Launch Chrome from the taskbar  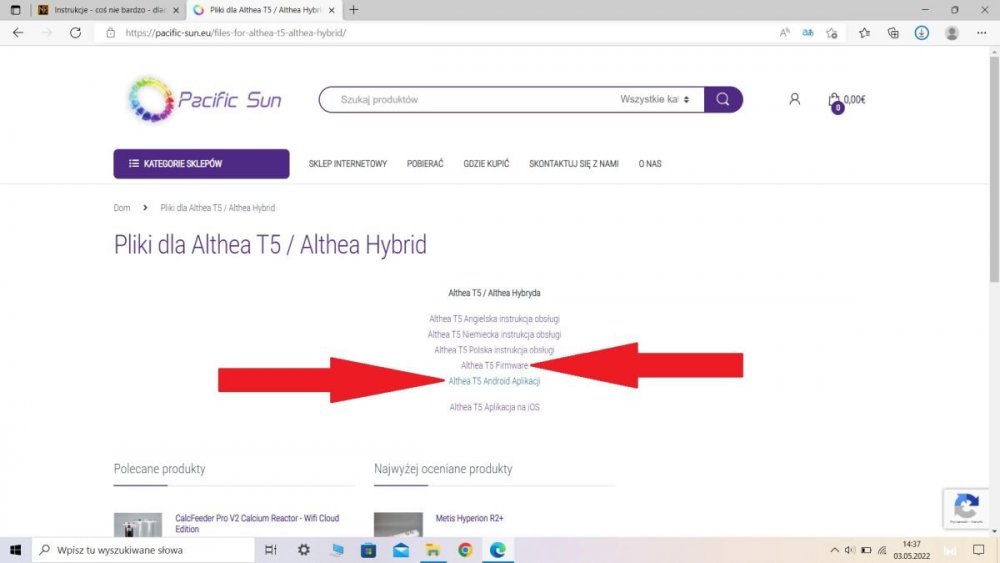coord(465,550)
